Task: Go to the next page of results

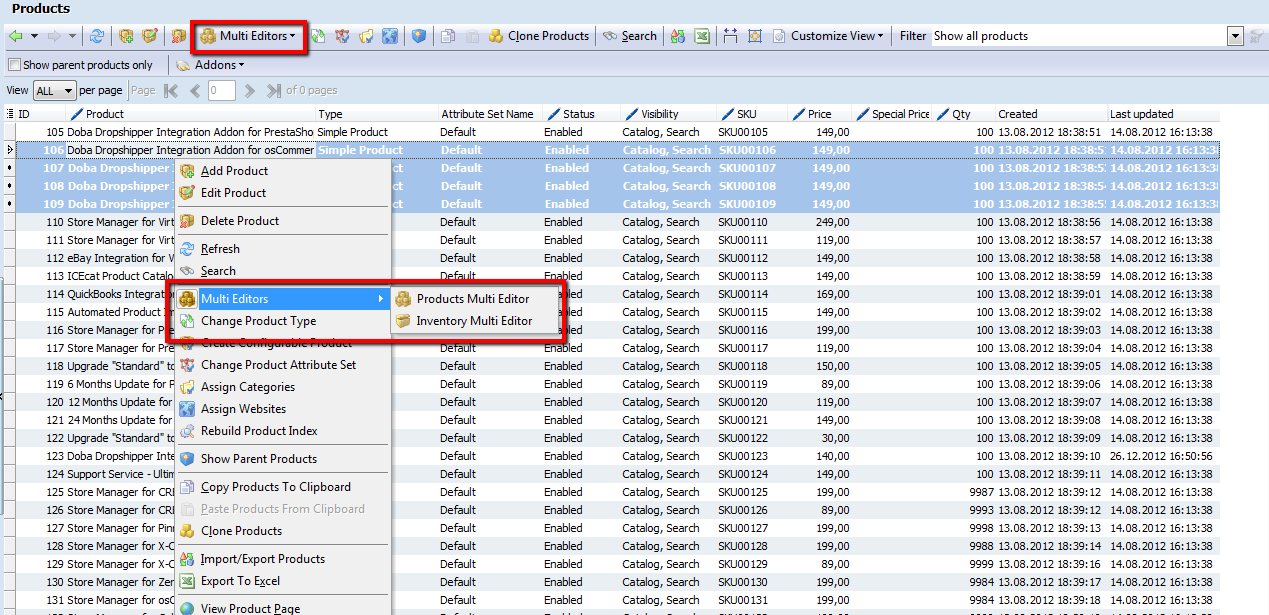Action: 249,90
